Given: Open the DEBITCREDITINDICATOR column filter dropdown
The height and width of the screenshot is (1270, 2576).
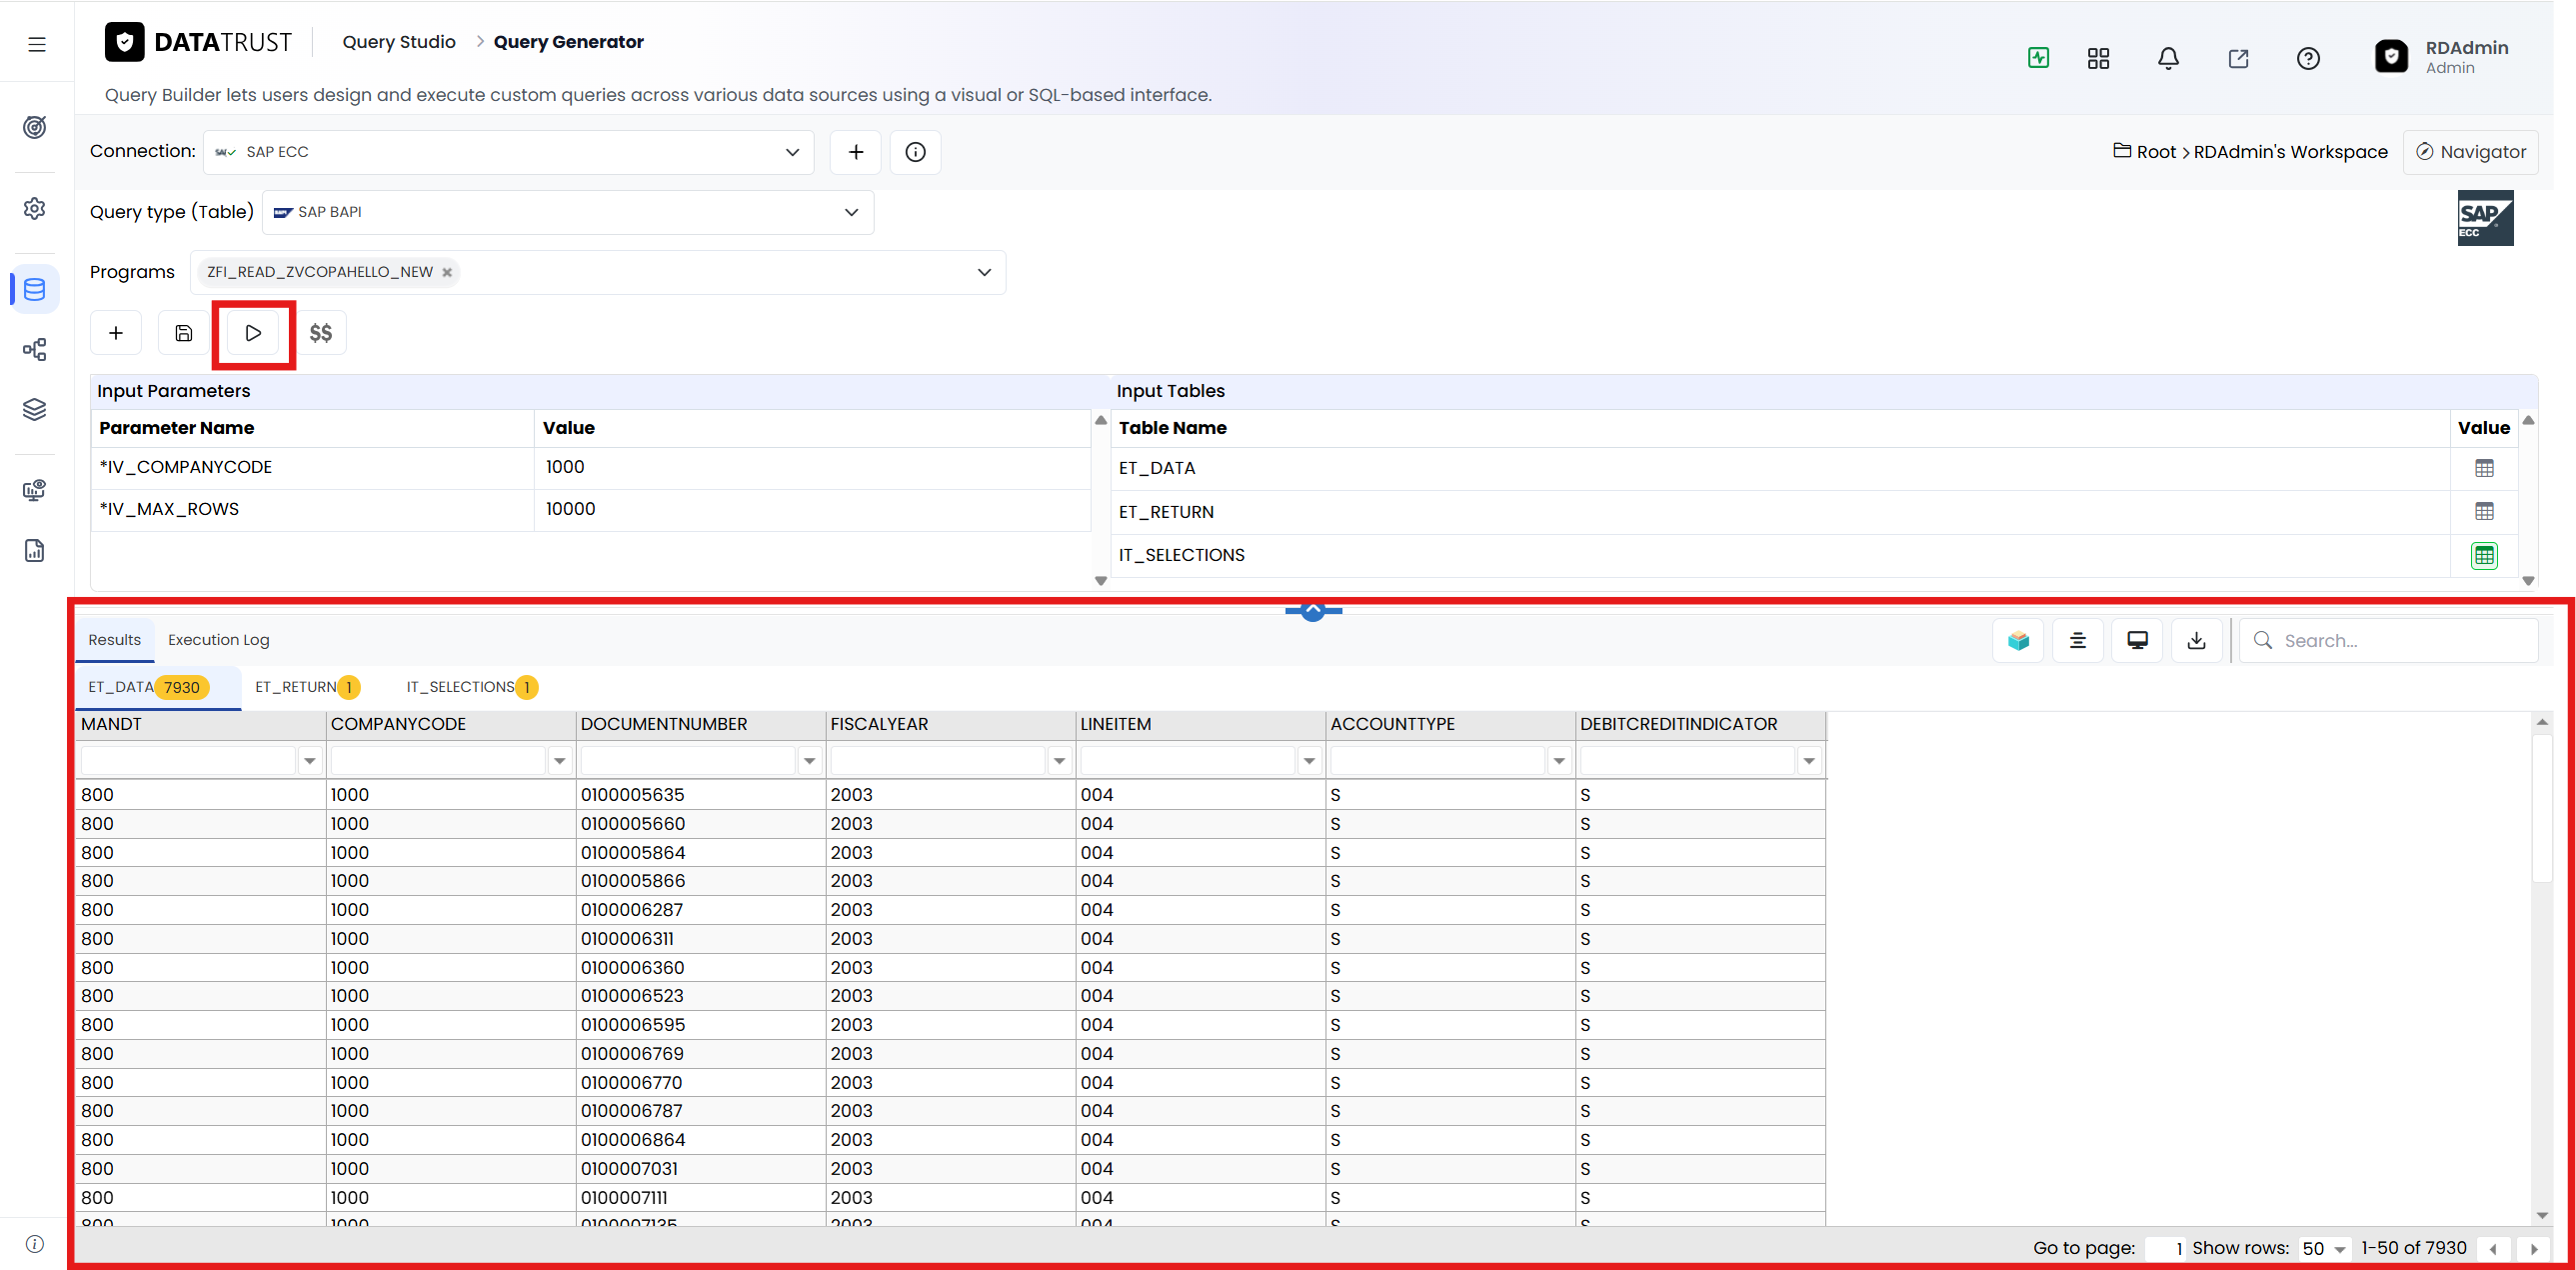Looking at the screenshot, I should click(1810, 761).
